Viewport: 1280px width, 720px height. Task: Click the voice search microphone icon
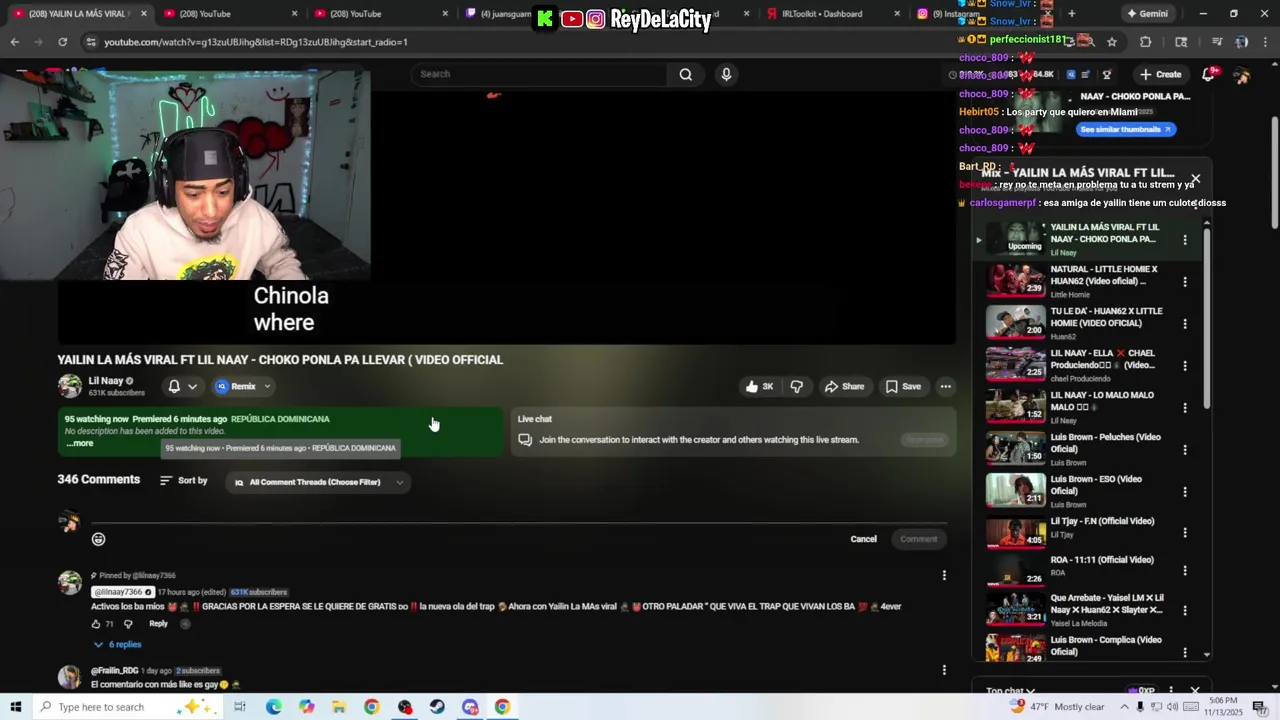(x=726, y=74)
